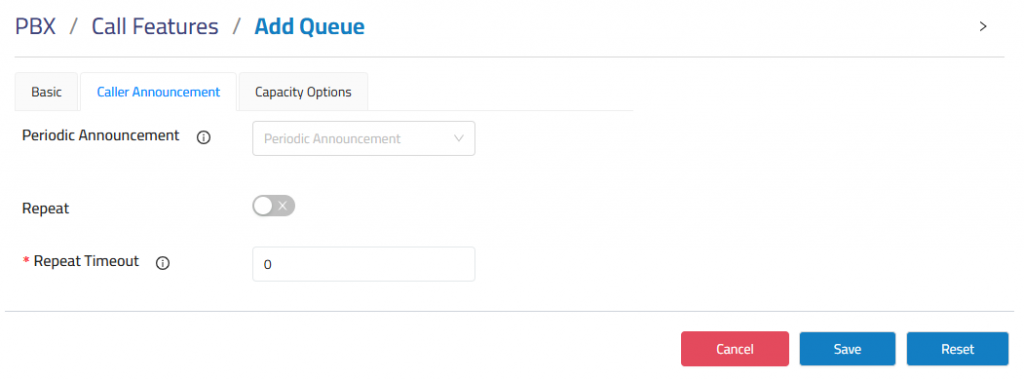Open the Capacity Options tab
This screenshot has height=380, width=1024.
[x=303, y=92]
